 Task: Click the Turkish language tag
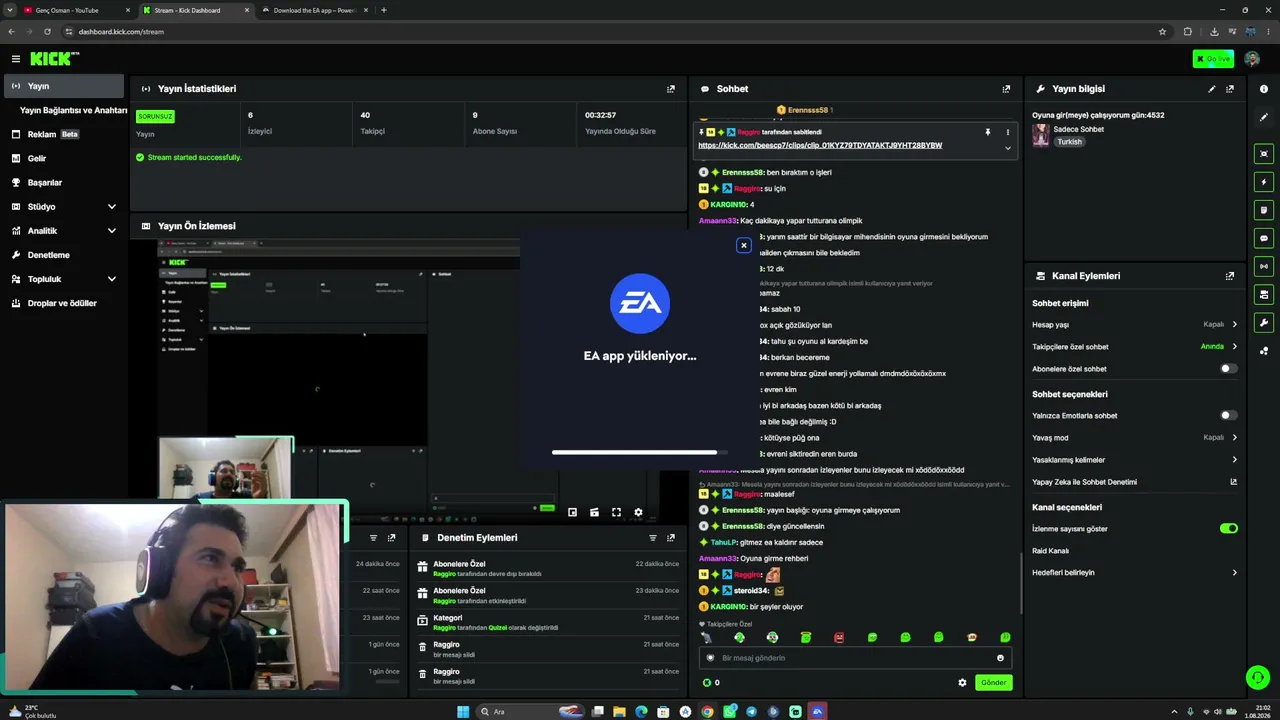[1069, 142]
